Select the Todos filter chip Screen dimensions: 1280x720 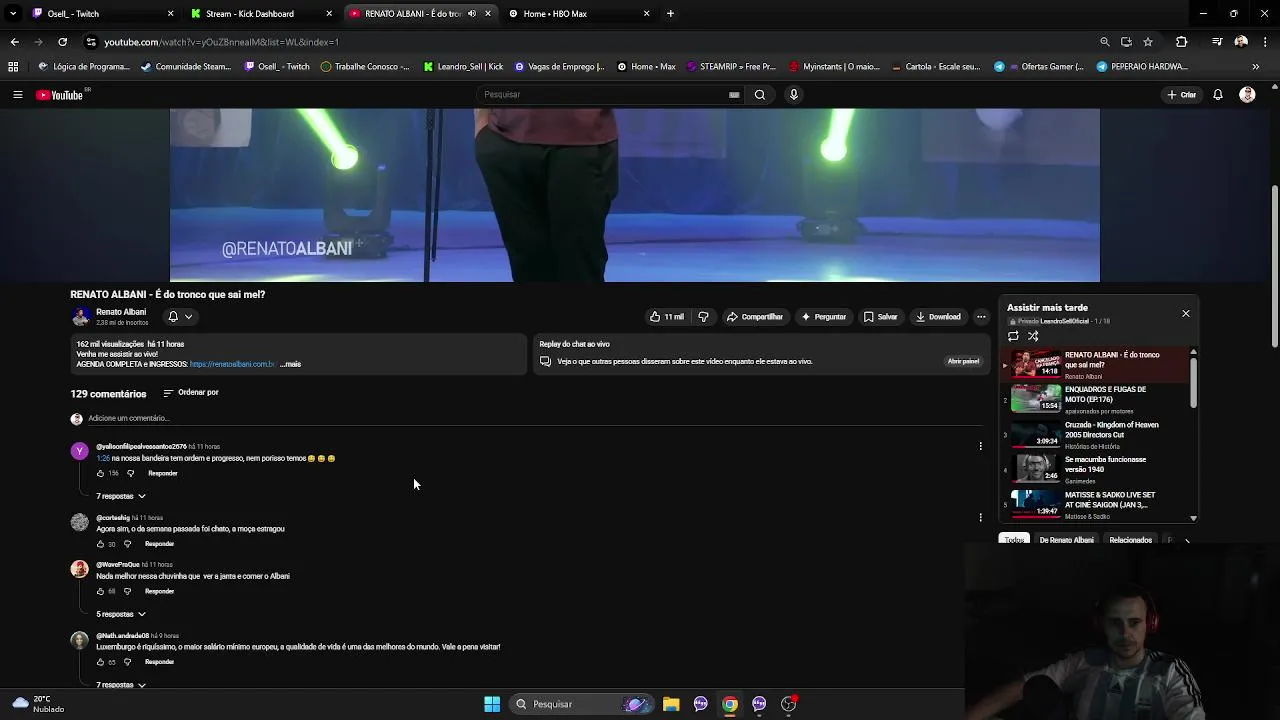[1014, 540]
